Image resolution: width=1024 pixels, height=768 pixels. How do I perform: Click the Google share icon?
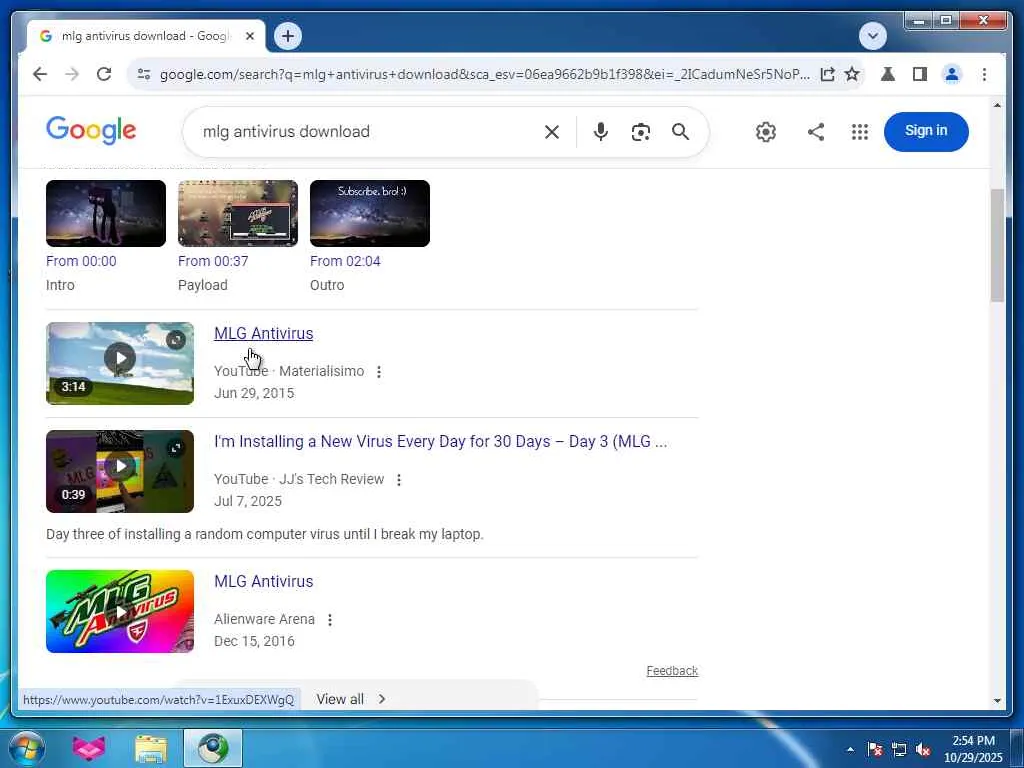[816, 132]
